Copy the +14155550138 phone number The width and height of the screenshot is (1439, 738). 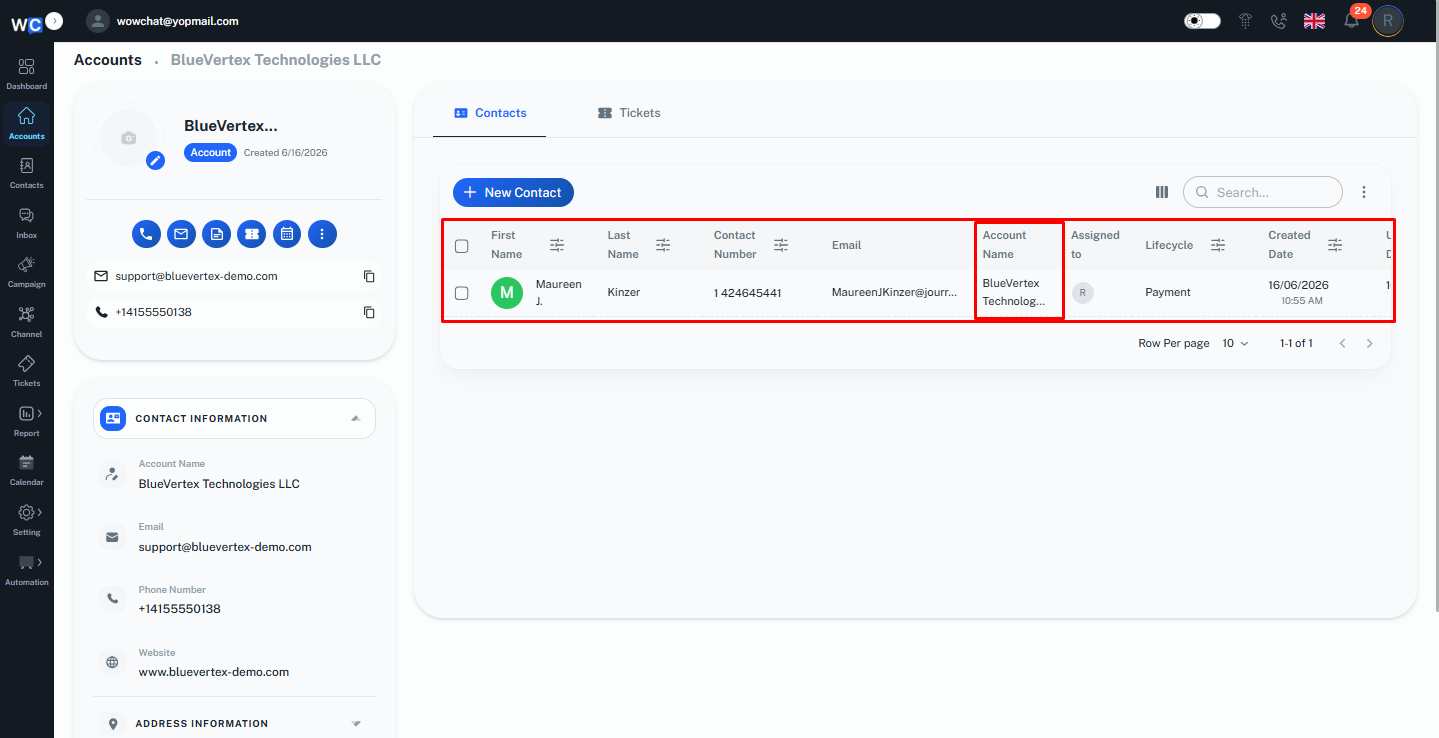pyautogui.click(x=369, y=312)
